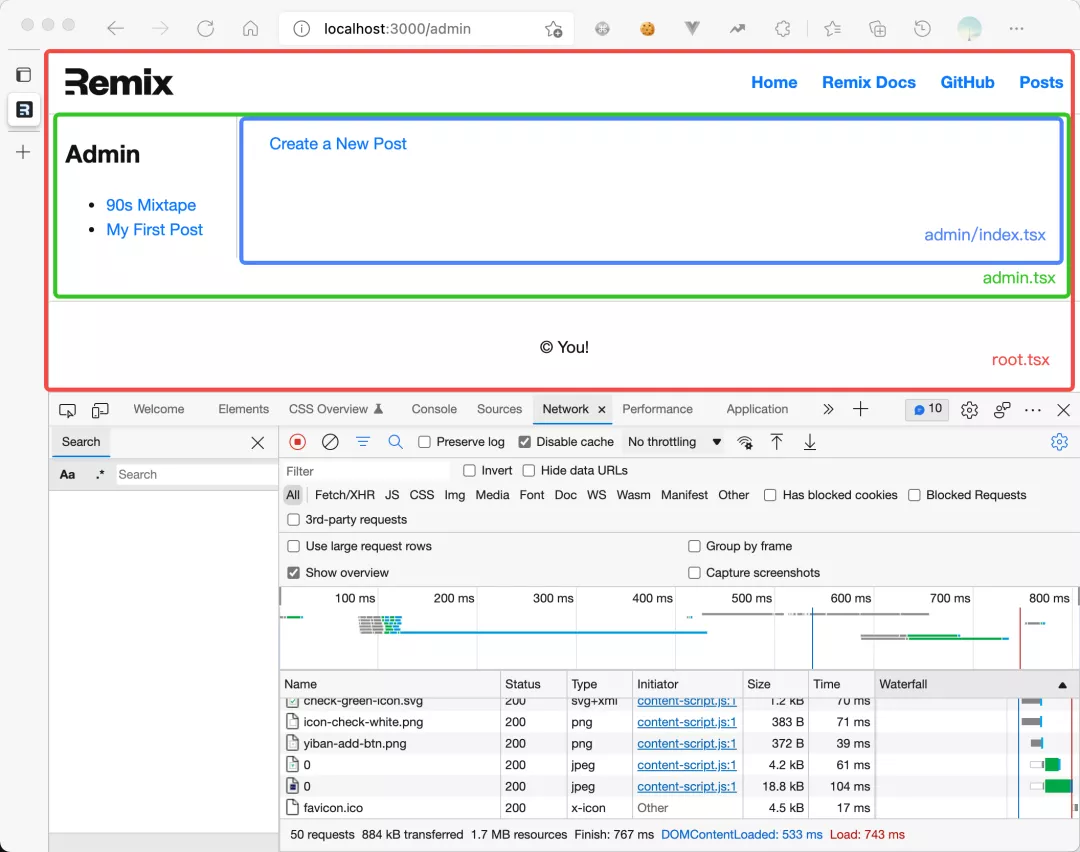Open Network panel settings gear
Image resolution: width=1080 pixels, height=852 pixels.
point(1059,441)
